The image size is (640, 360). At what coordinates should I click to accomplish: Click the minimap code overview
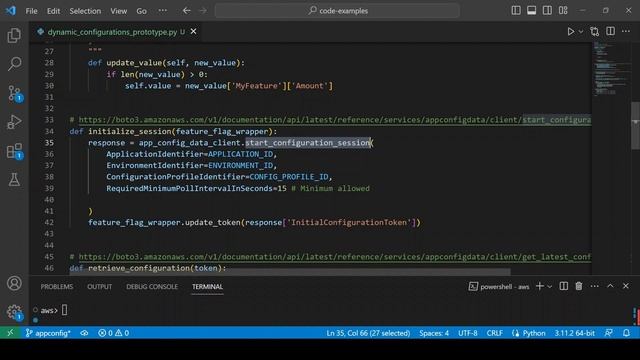point(611,69)
